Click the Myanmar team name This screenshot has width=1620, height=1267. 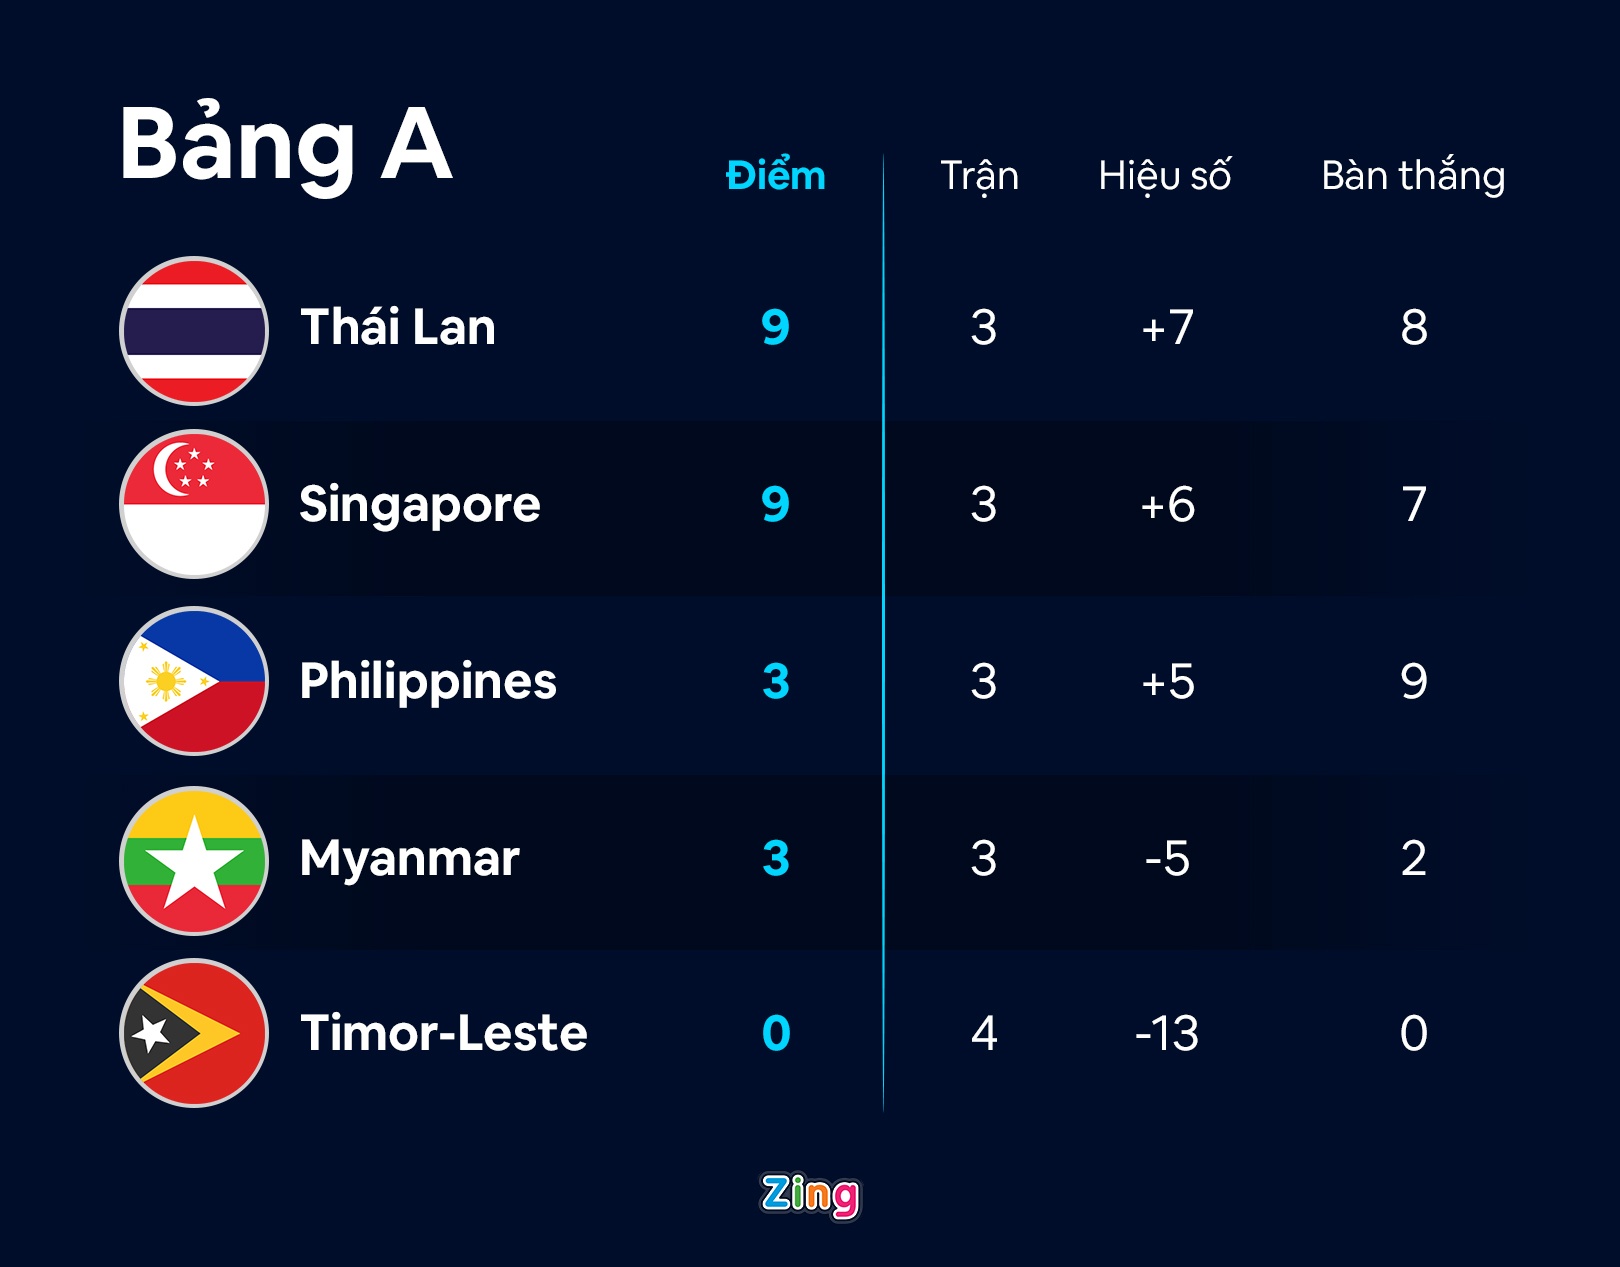point(410,859)
